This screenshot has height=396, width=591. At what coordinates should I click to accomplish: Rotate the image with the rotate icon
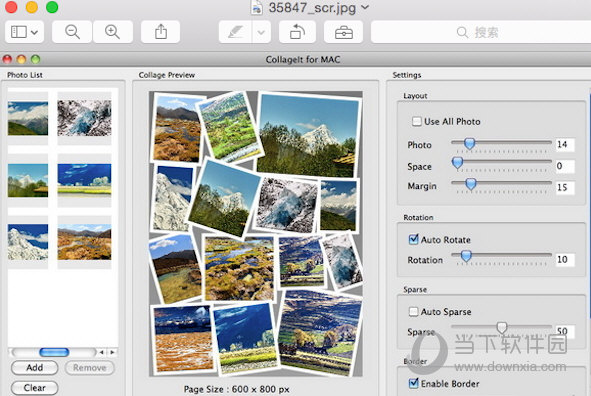297,32
